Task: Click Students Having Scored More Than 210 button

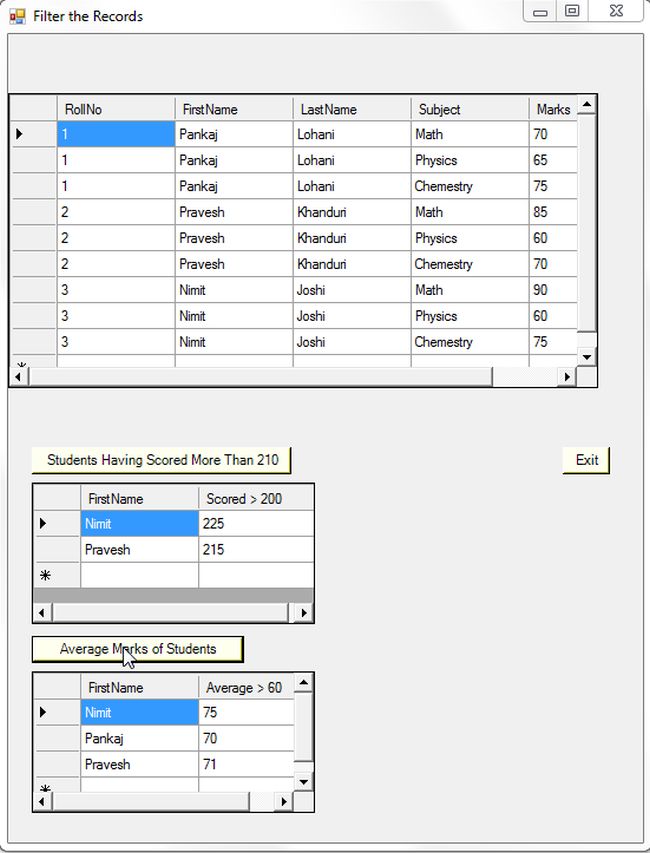Action: pos(161,460)
